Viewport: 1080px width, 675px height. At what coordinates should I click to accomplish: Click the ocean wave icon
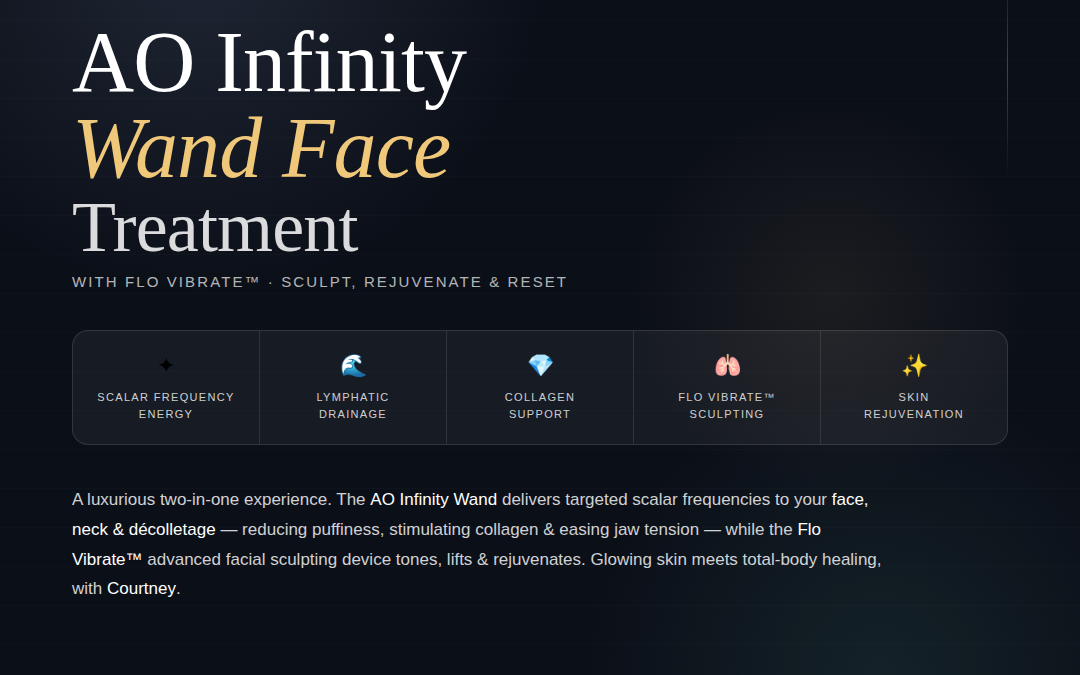tap(353, 366)
